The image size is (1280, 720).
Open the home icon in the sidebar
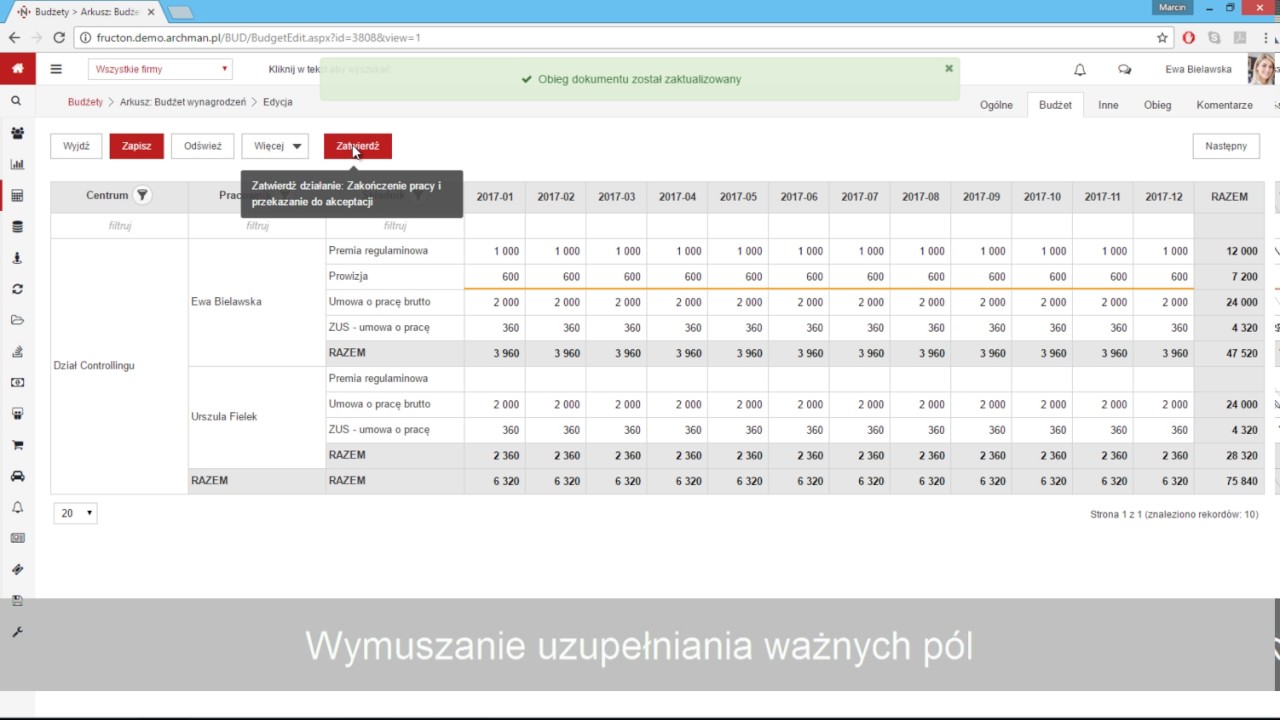pyautogui.click(x=17, y=69)
